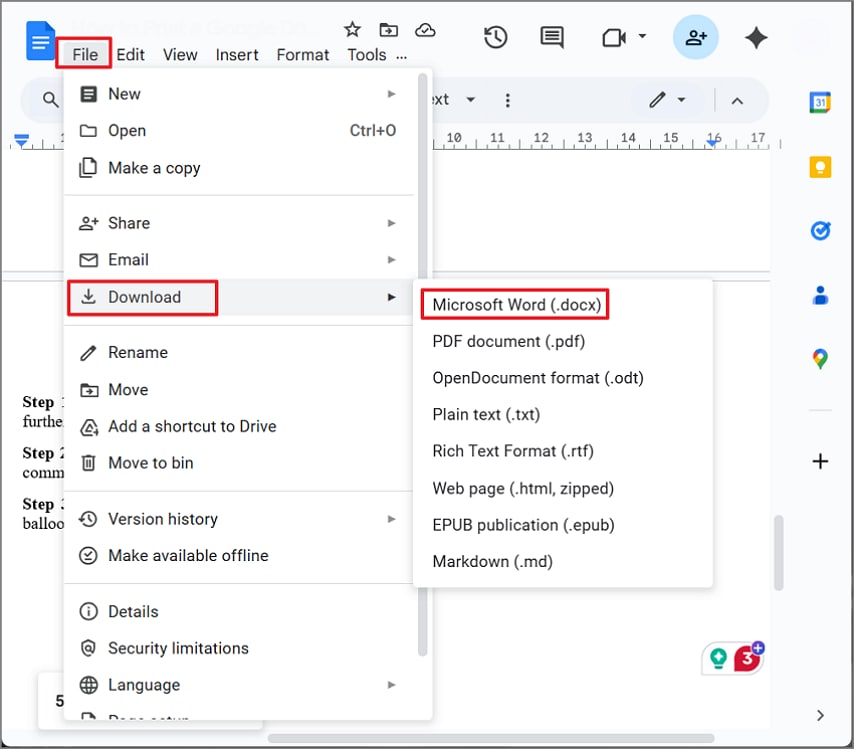
Task: Click the document search magnifier icon
Action: [x=49, y=101]
